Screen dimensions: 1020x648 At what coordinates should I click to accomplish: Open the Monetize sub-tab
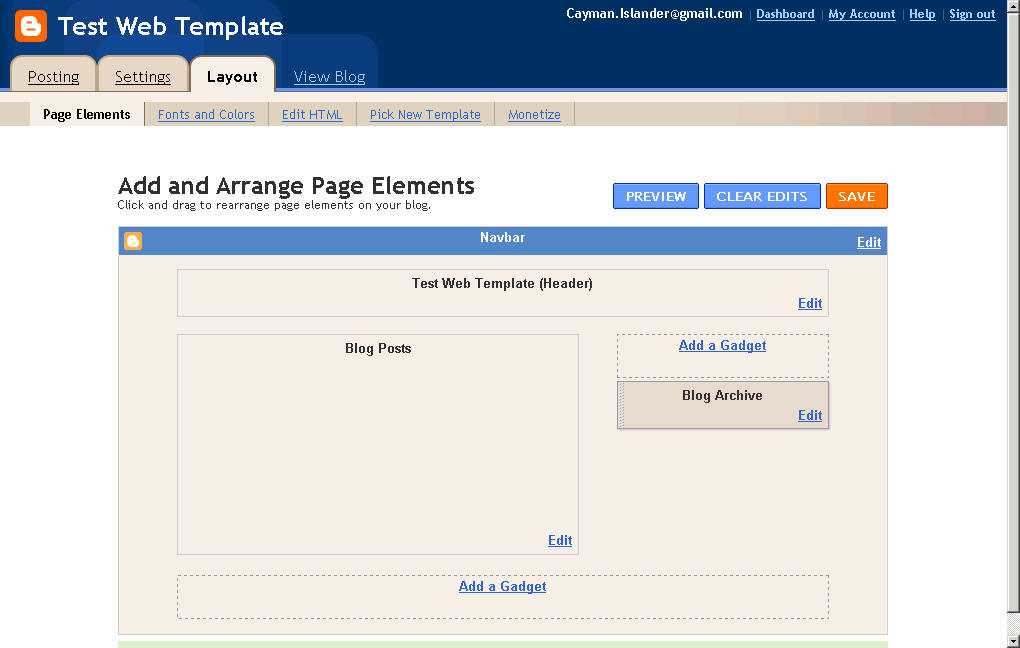[534, 115]
